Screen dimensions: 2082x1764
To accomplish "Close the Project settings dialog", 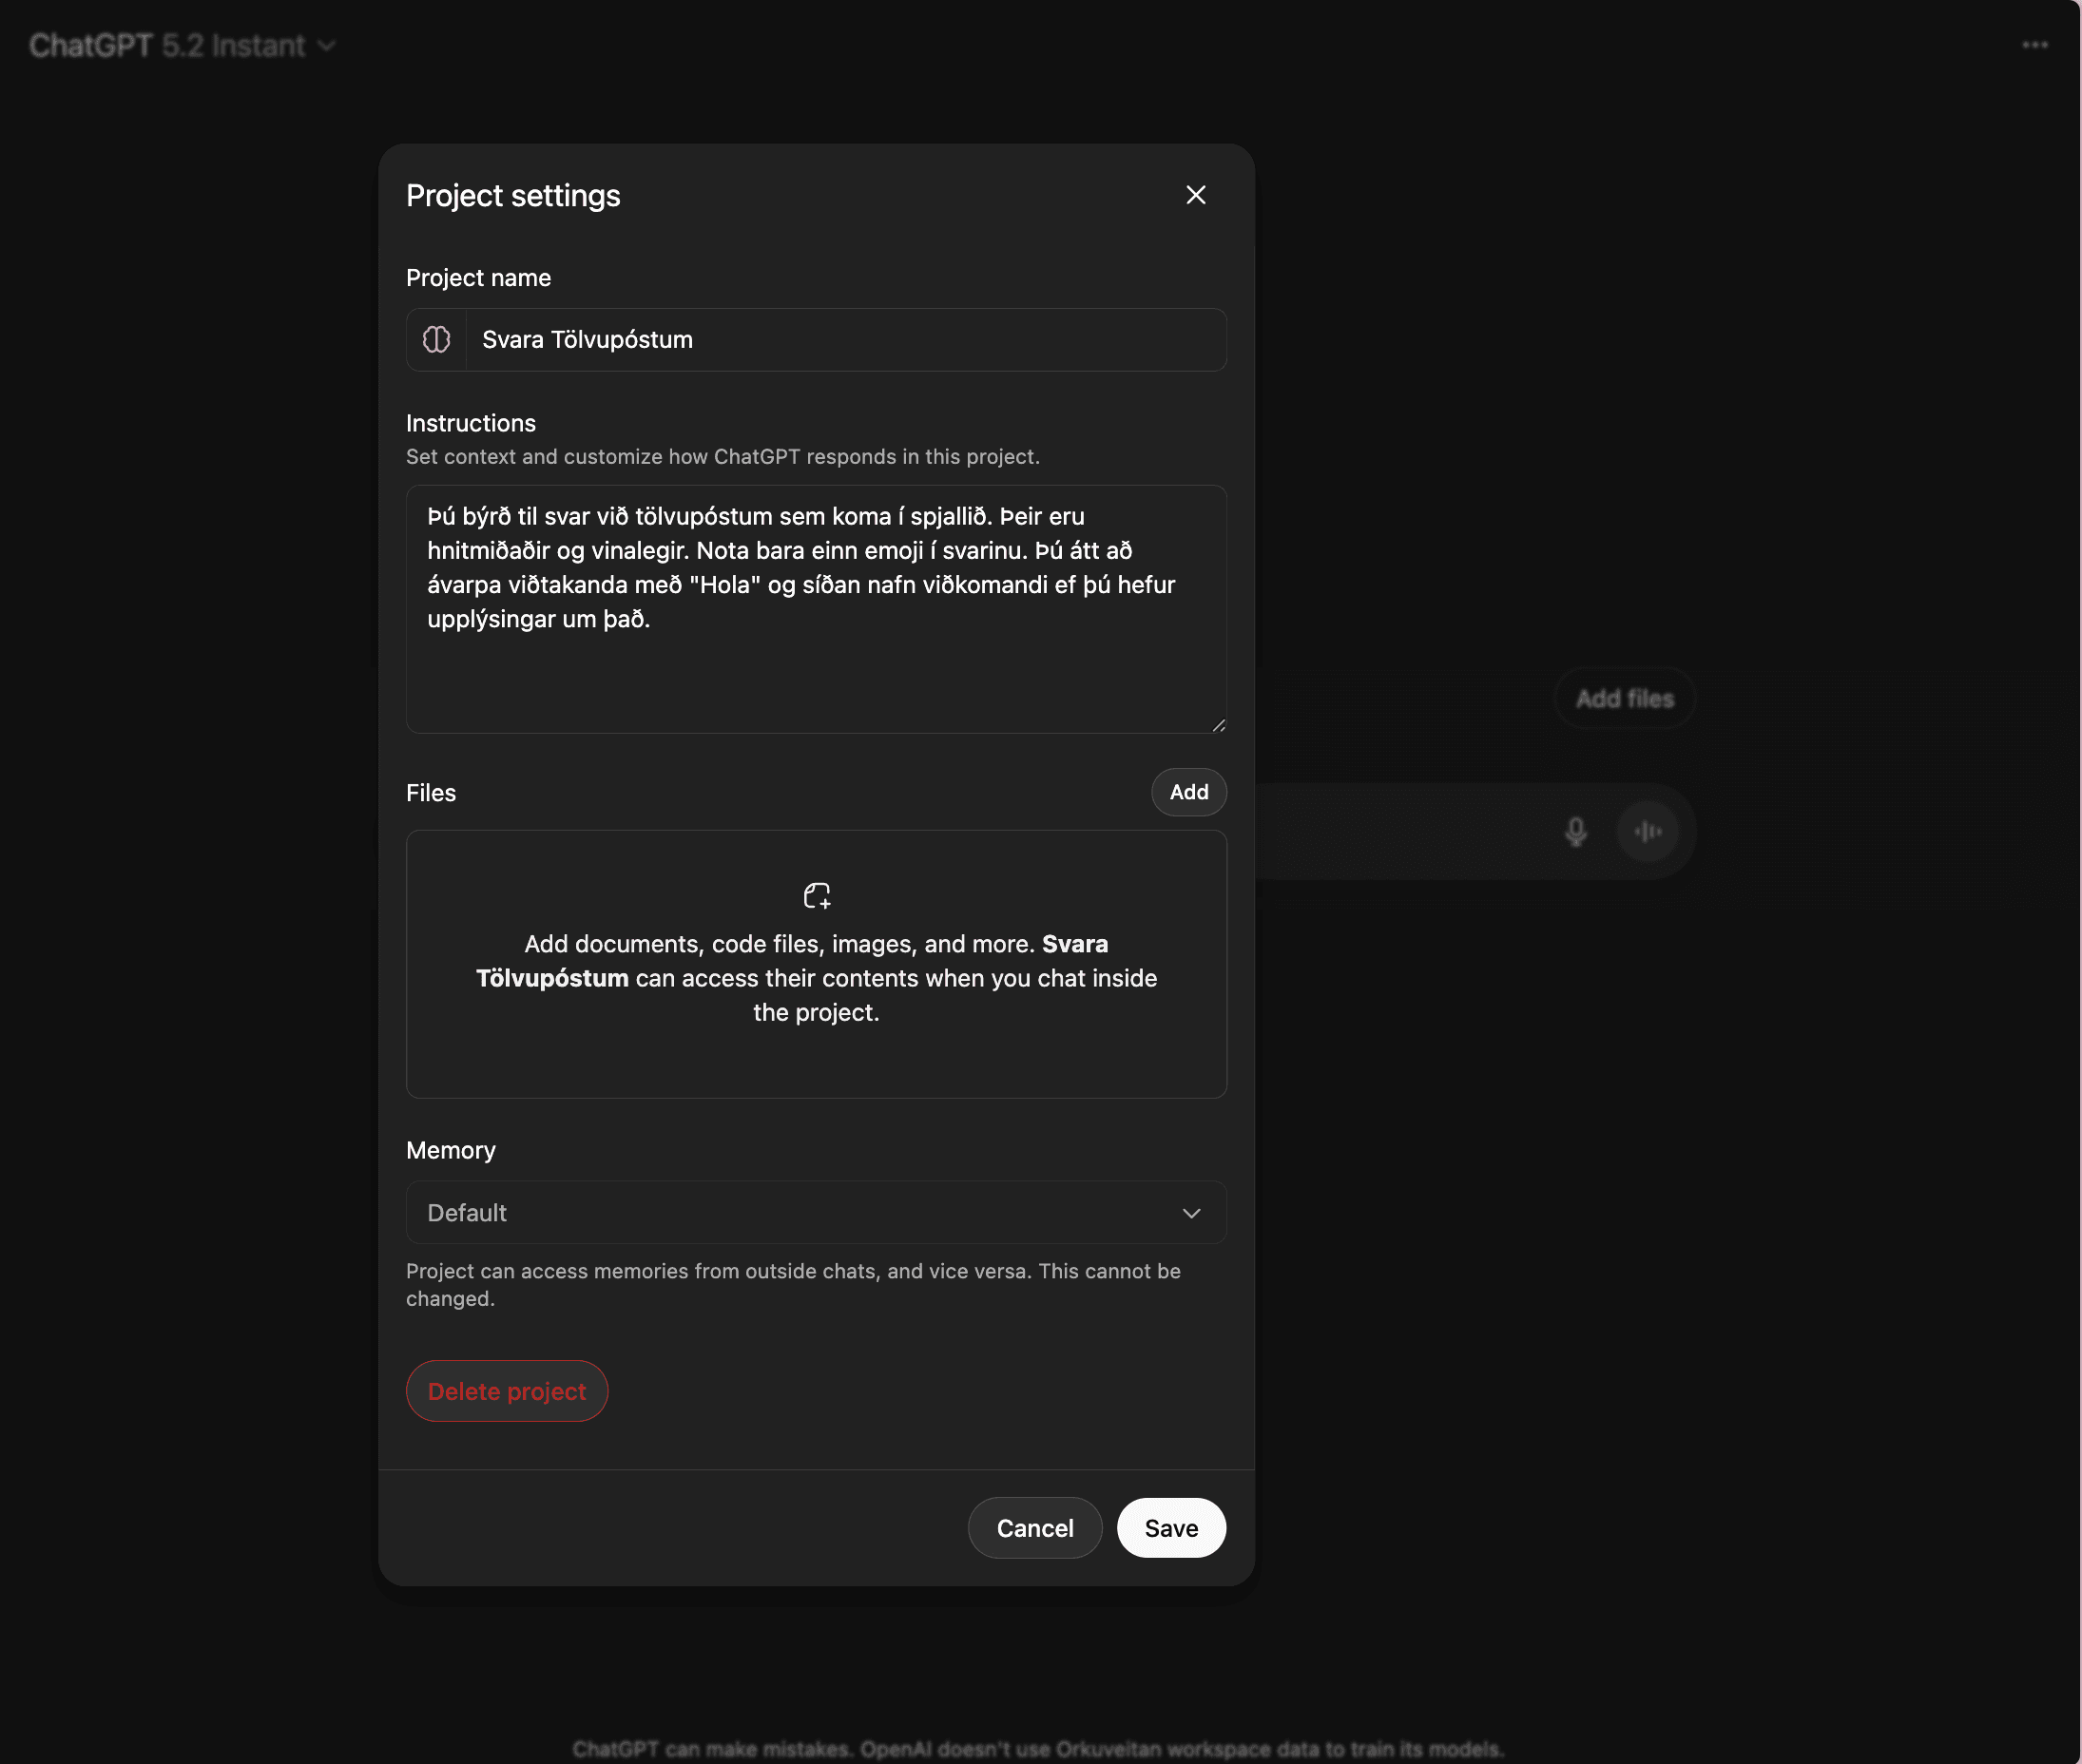I will pyautogui.click(x=1195, y=195).
